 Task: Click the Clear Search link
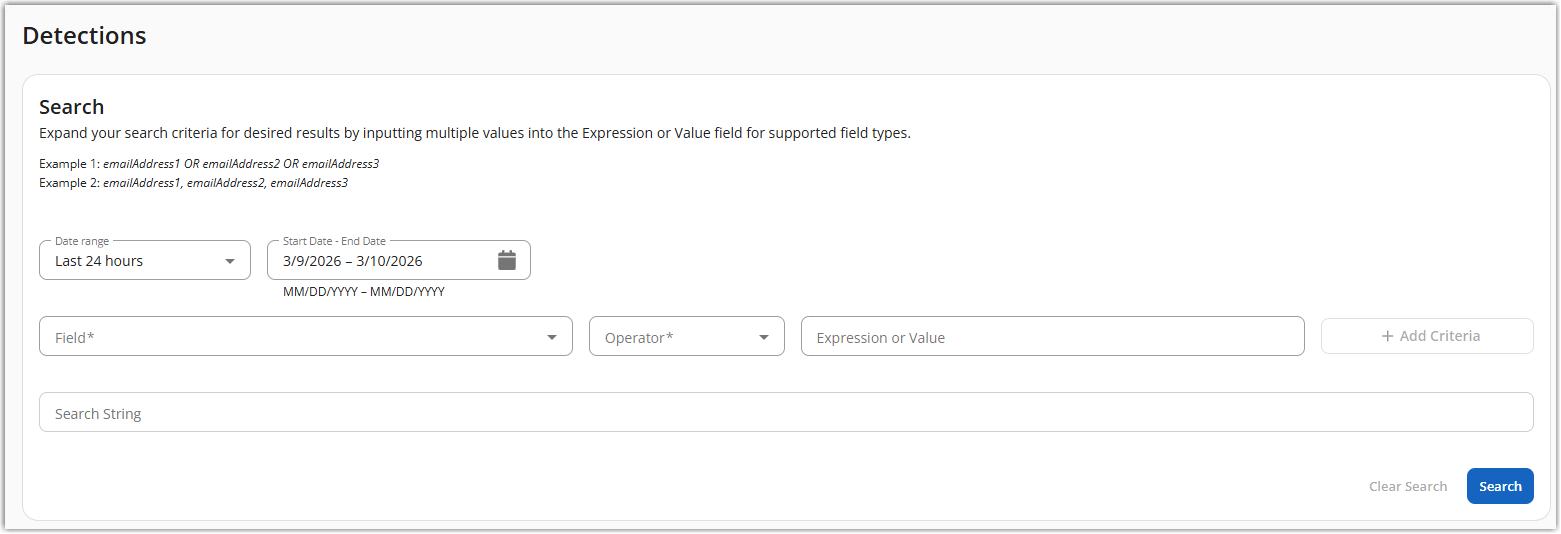pos(1408,487)
